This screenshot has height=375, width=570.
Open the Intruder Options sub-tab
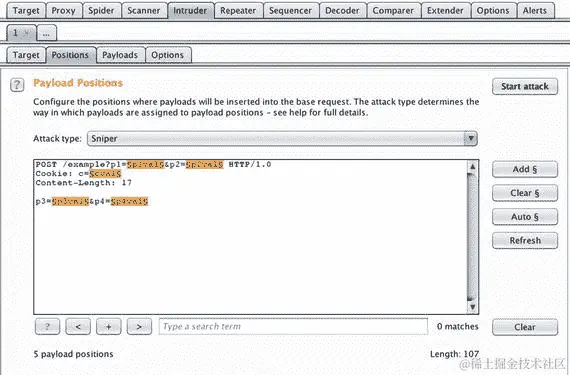click(x=168, y=55)
